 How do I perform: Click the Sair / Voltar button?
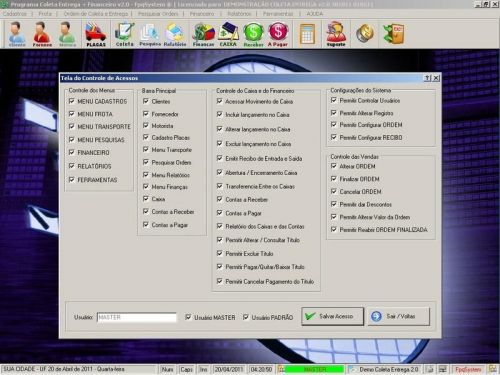399,316
